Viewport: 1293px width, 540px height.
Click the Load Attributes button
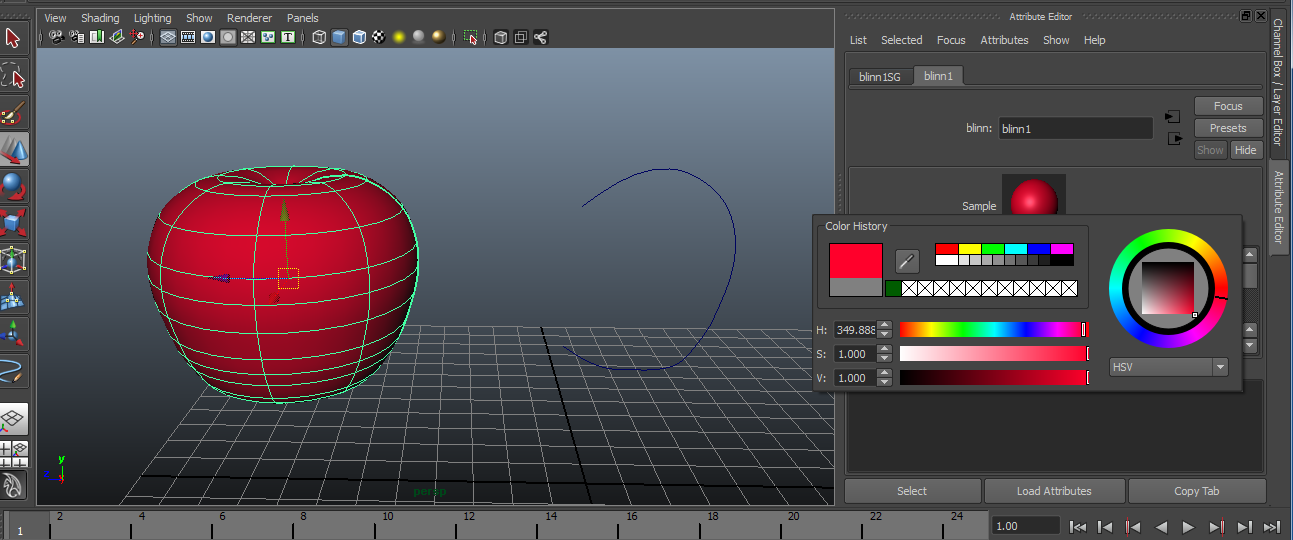[1054, 491]
